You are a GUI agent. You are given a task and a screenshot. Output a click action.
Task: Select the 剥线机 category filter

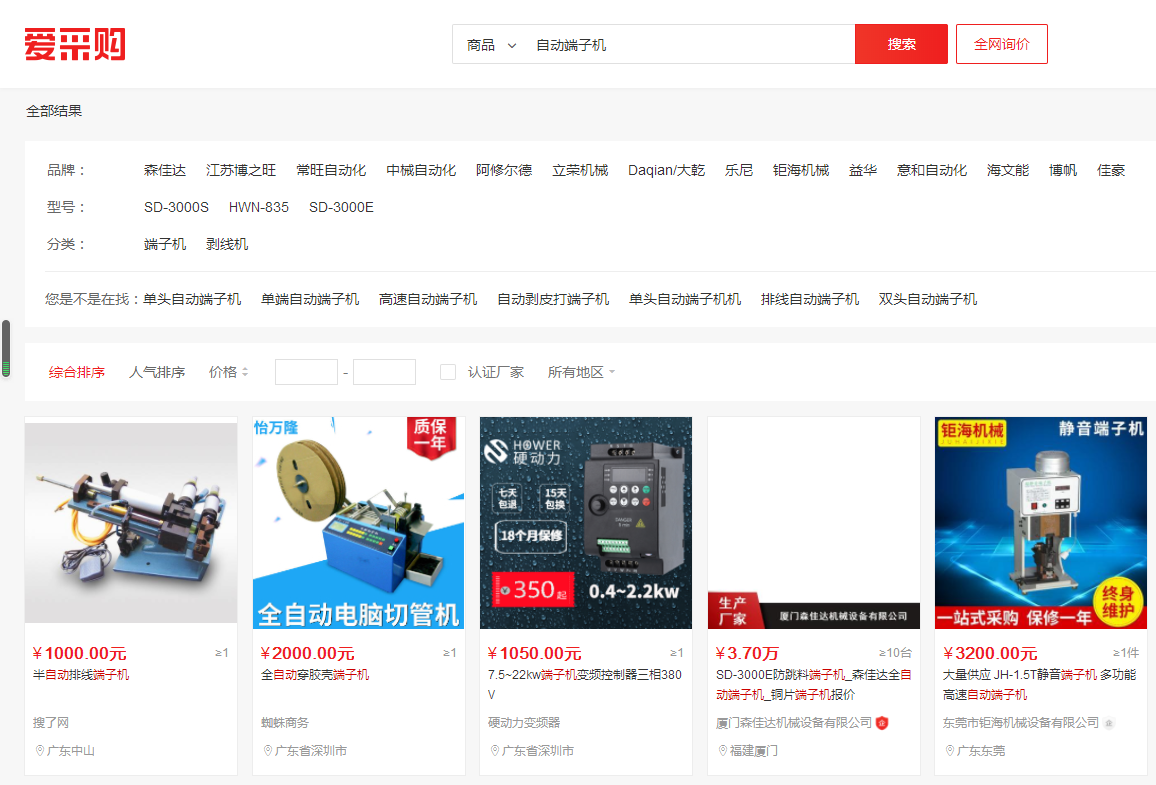[x=227, y=244]
